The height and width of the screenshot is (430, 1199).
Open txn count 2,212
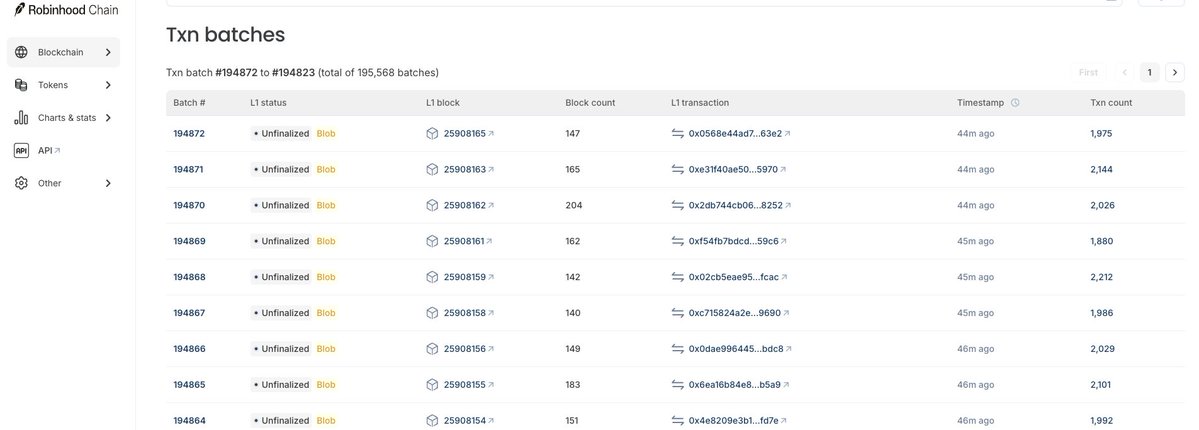point(1102,277)
